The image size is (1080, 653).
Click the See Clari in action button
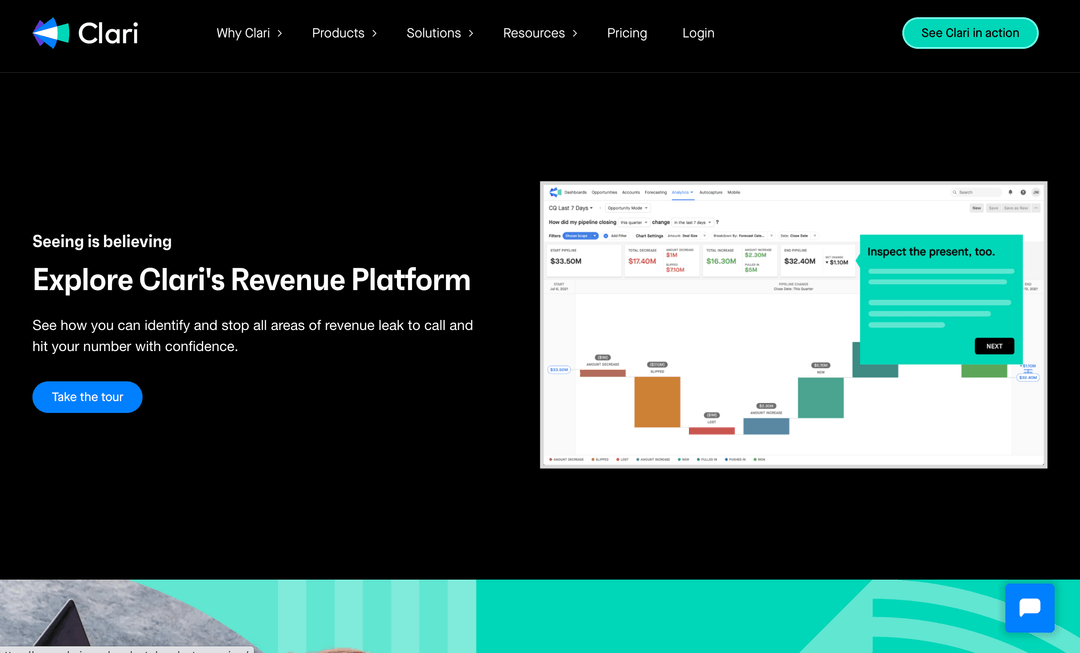pyautogui.click(x=970, y=32)
